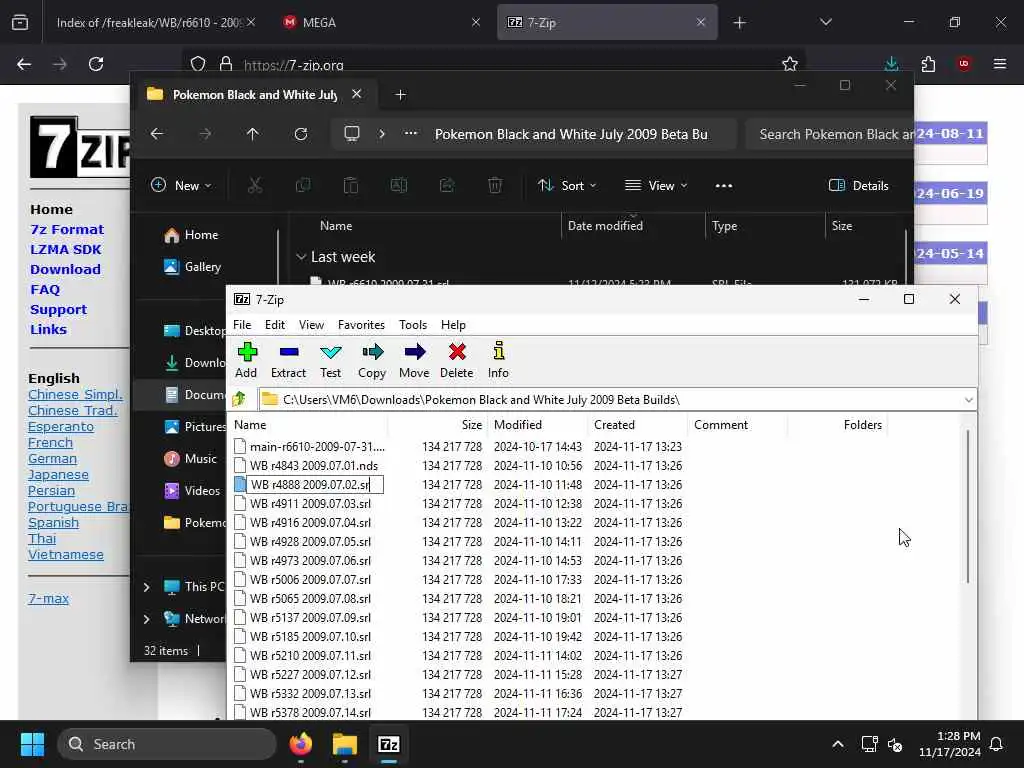This screenshot has width=1024, height=768.
Task: Click the Comment column header in 7-Zip
Action: pyautogui.click(x=737, y=424)
